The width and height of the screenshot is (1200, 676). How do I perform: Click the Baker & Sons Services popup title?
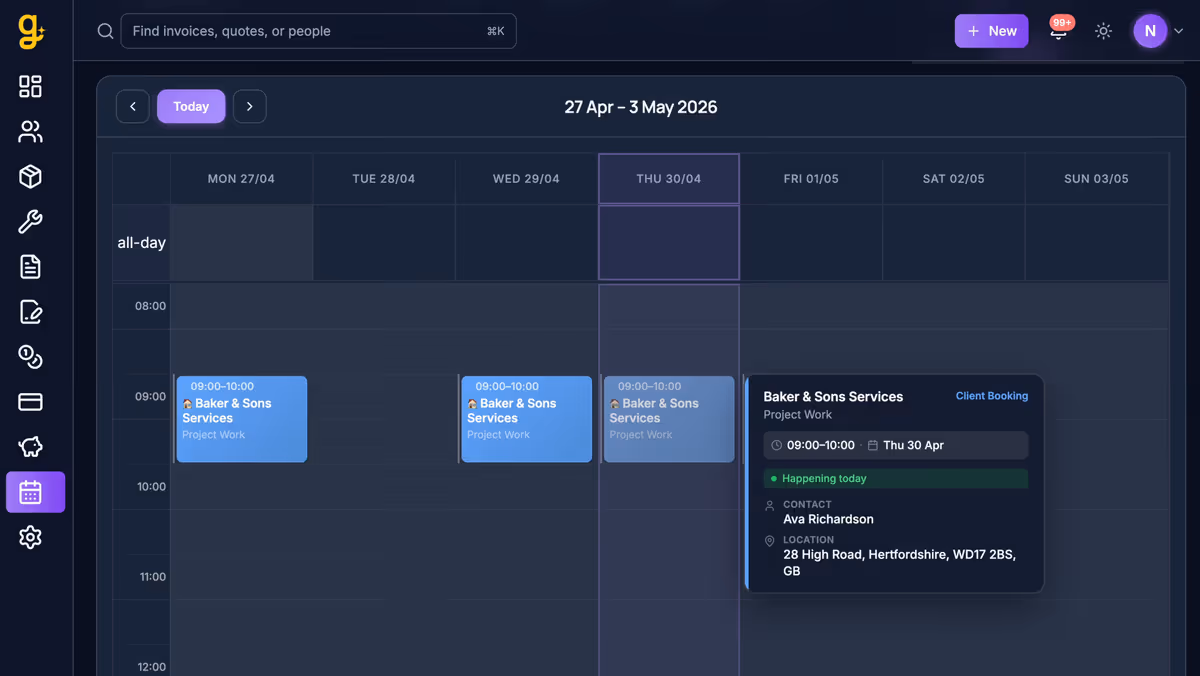833,397
